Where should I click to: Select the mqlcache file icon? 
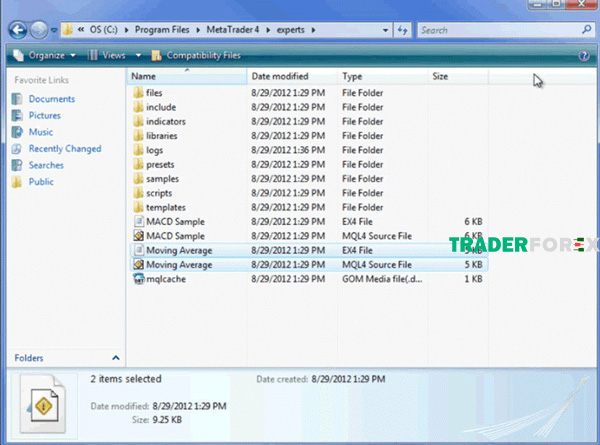(138, 279)
